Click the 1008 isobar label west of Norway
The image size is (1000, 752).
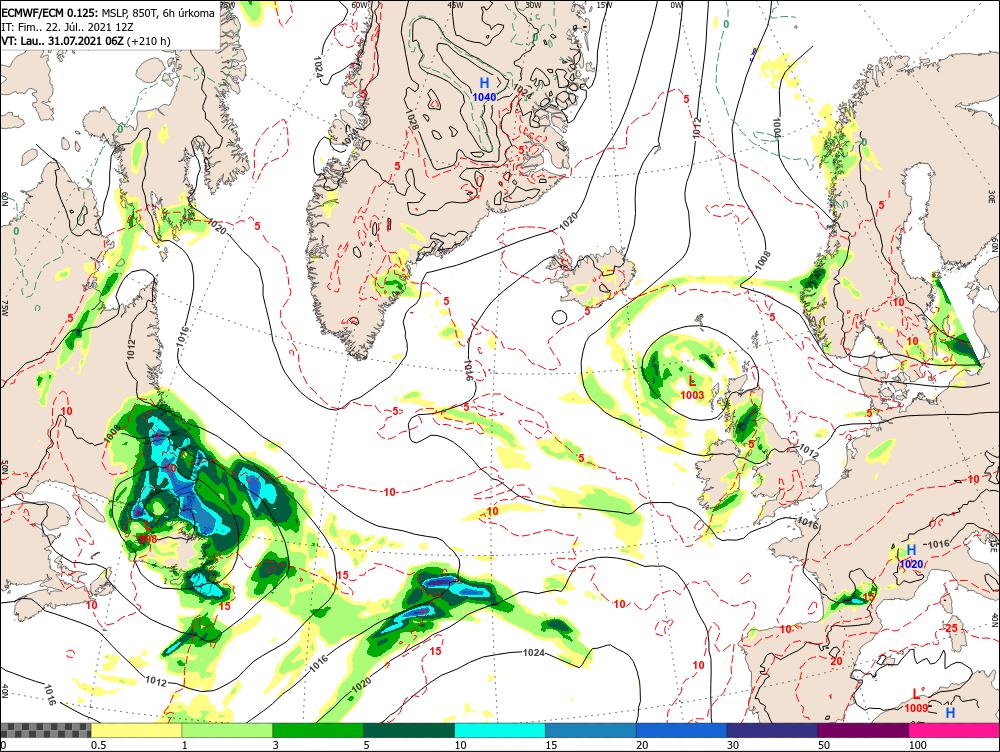[x=763, y=260]
